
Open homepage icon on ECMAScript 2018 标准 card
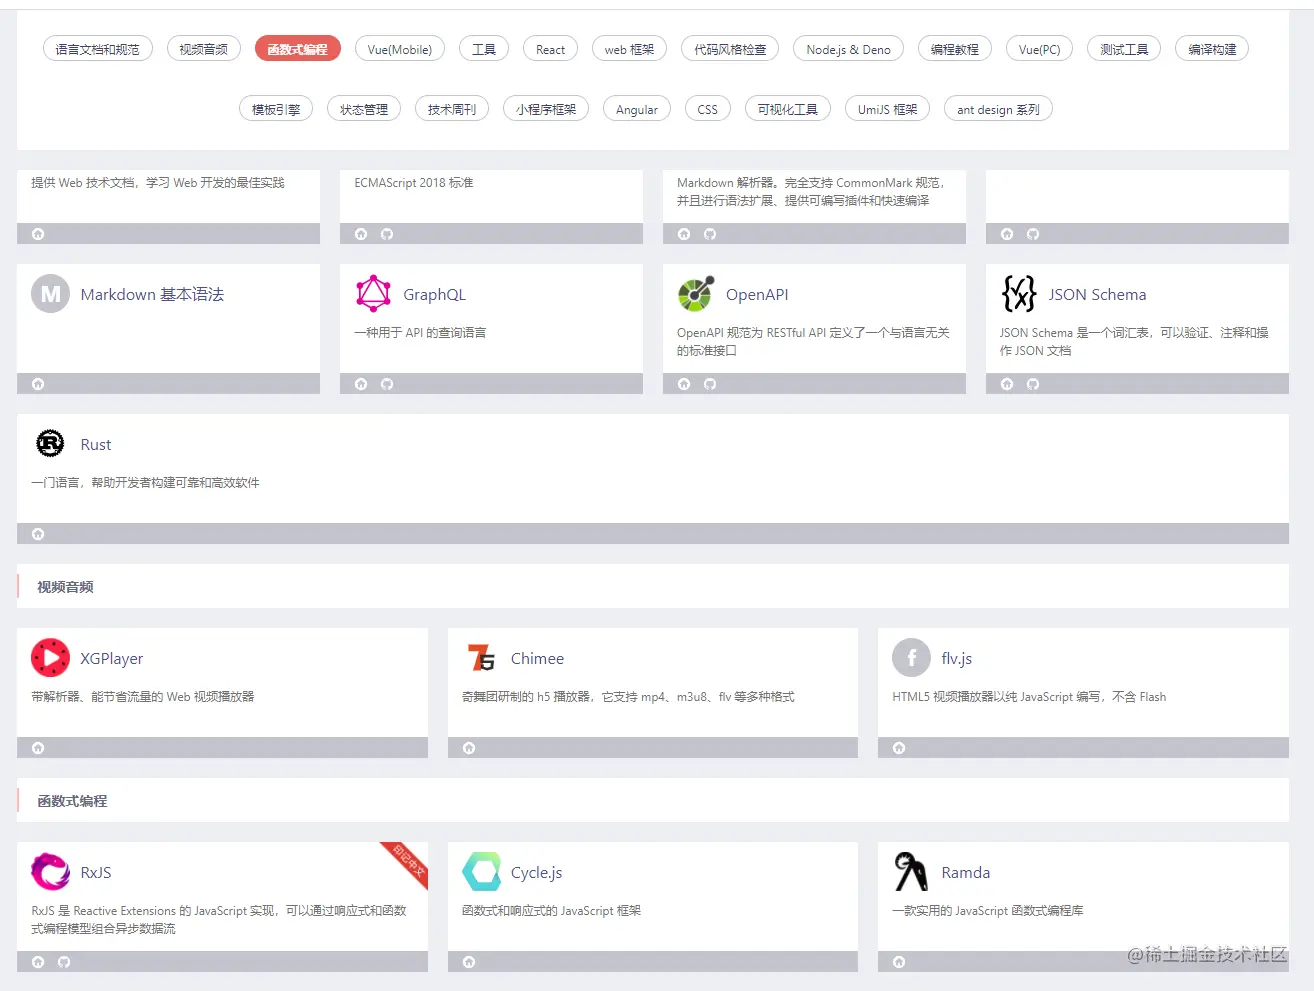pos(361,234)
